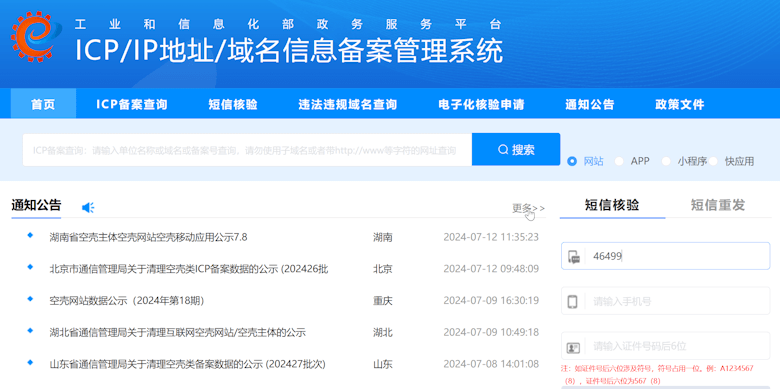780x389 pixels.
Task: Open notice 北京市通信管理局关于清理空壳类ICP备案数据的公示
Action: 189,269
